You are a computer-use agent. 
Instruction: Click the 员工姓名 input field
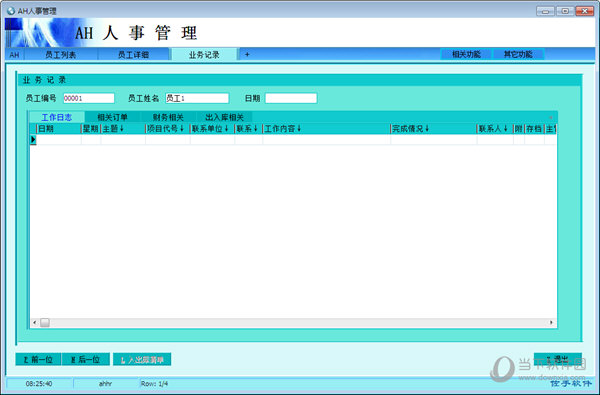[x=197, y=98]
